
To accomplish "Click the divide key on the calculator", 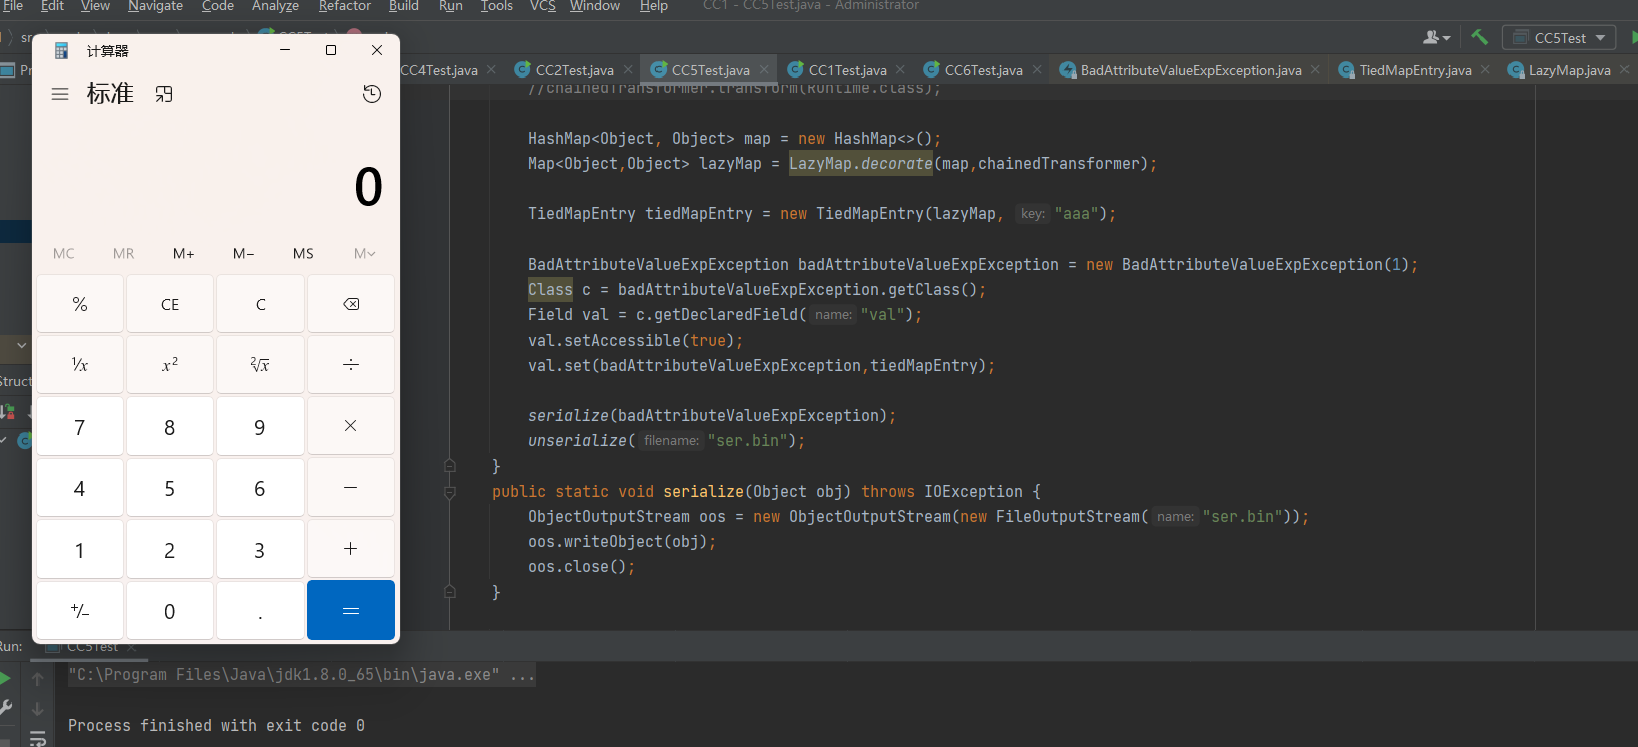I will (351, 365).
